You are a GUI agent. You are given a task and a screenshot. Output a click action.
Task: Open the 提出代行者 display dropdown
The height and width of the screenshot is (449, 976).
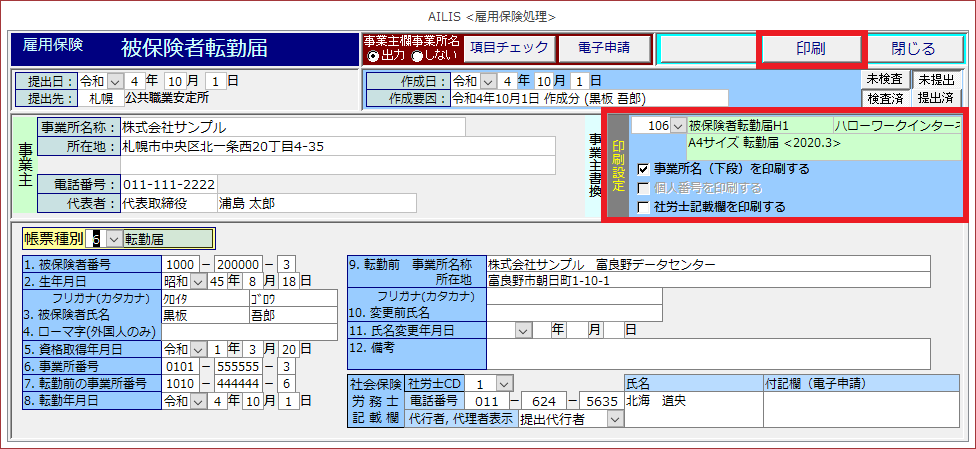click(x=613, y=419)
